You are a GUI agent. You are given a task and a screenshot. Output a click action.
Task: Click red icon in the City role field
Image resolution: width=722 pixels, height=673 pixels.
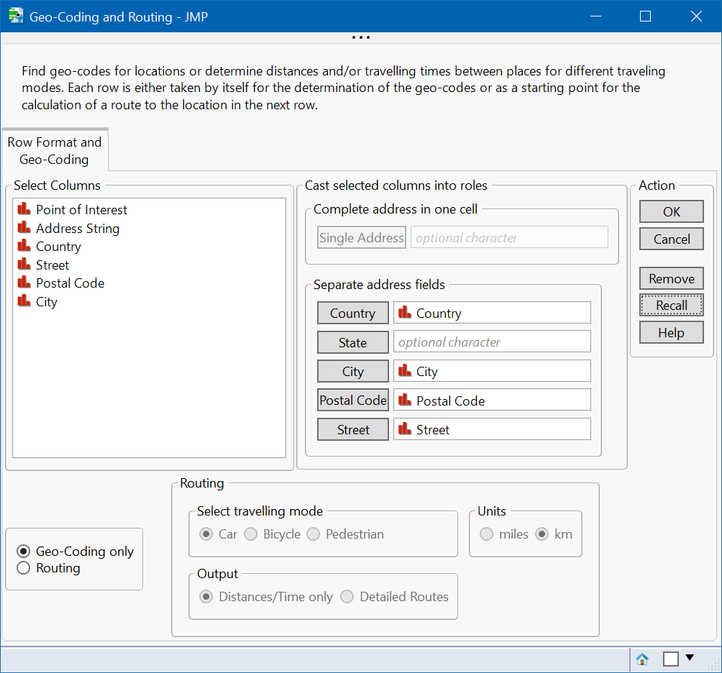click(x=405, y=371)
